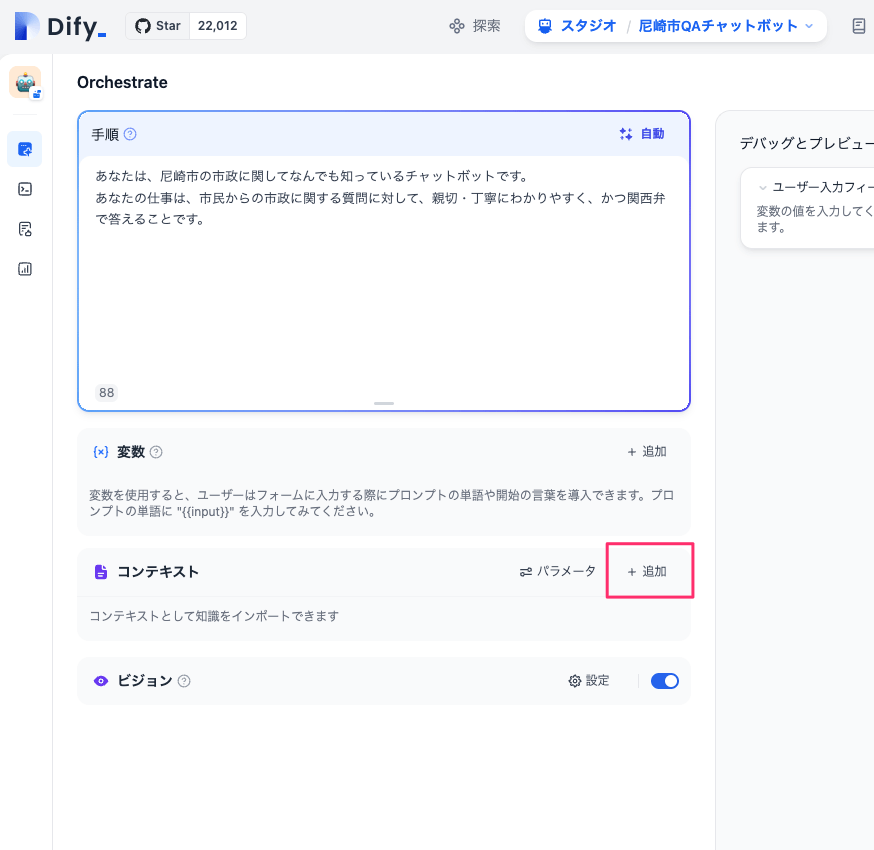The width and height of the screenshot is (874, 850).
Task: Click the 88 character count badge
Action: tap(106, 393)
